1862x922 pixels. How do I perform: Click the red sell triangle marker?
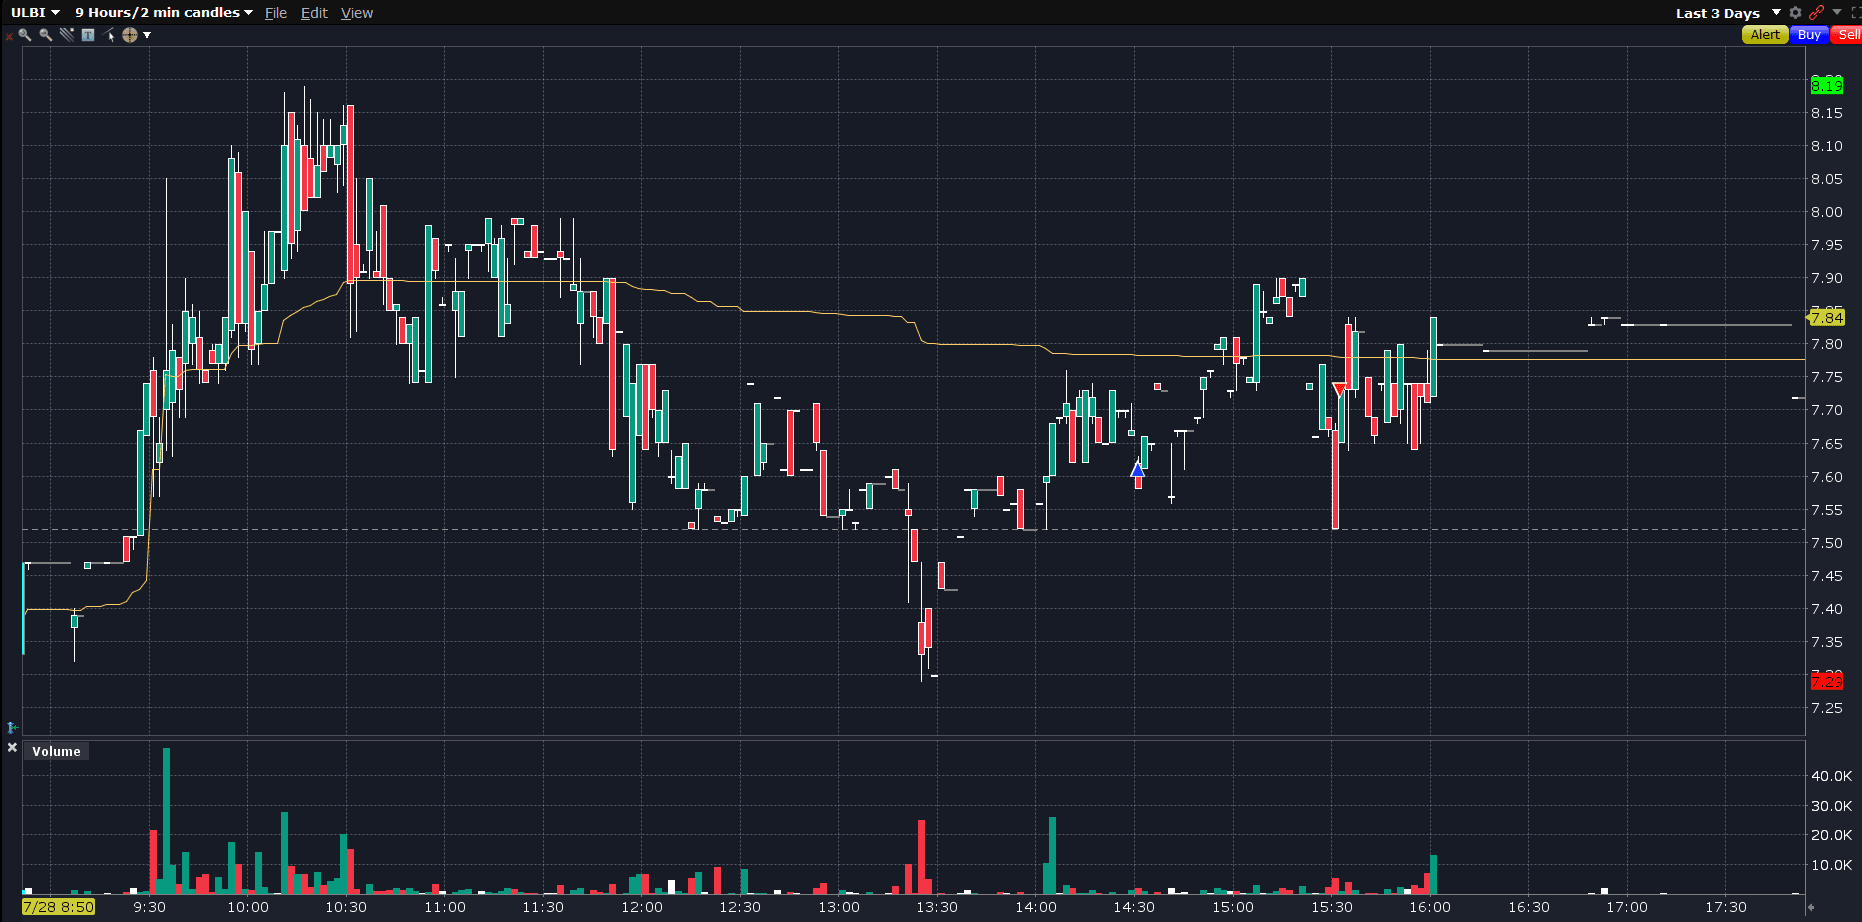1339,389
